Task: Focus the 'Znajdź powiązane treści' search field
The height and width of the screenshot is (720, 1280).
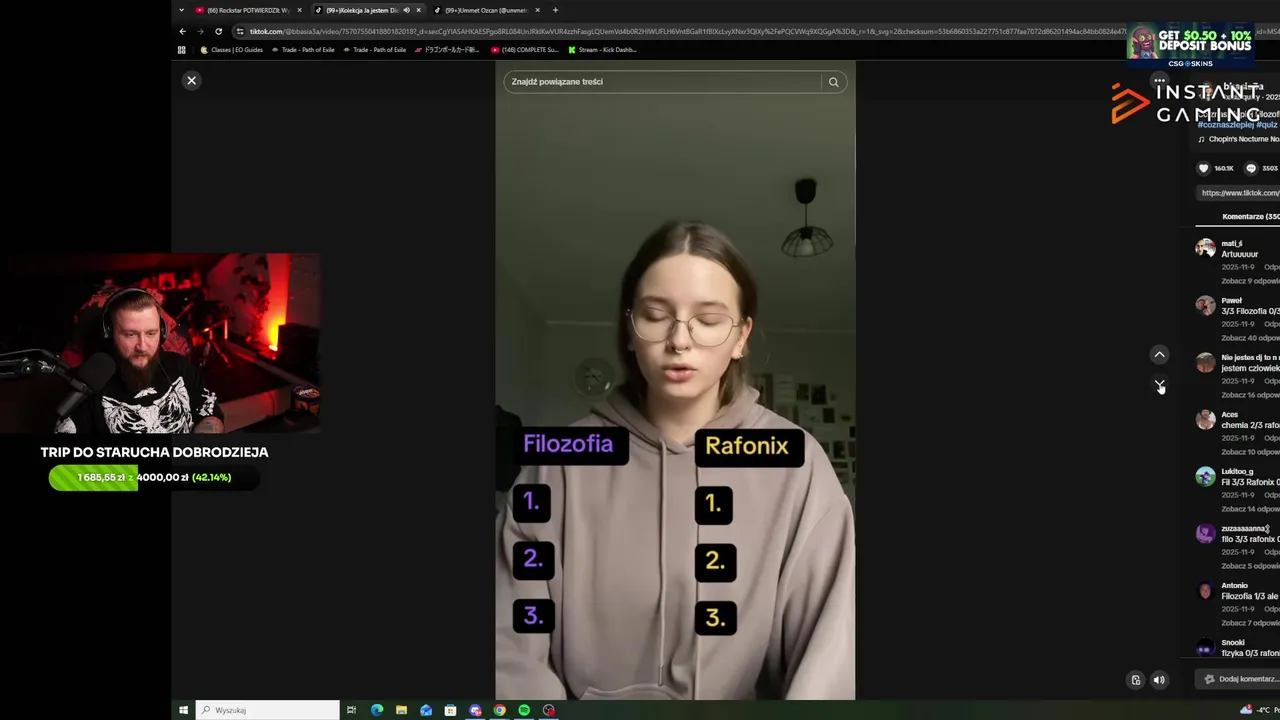Action: point(661,82)
